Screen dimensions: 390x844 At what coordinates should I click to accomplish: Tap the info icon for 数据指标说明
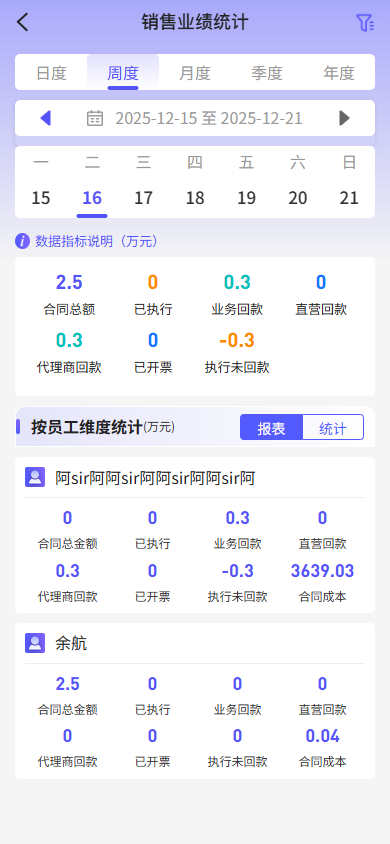[22, 241]
